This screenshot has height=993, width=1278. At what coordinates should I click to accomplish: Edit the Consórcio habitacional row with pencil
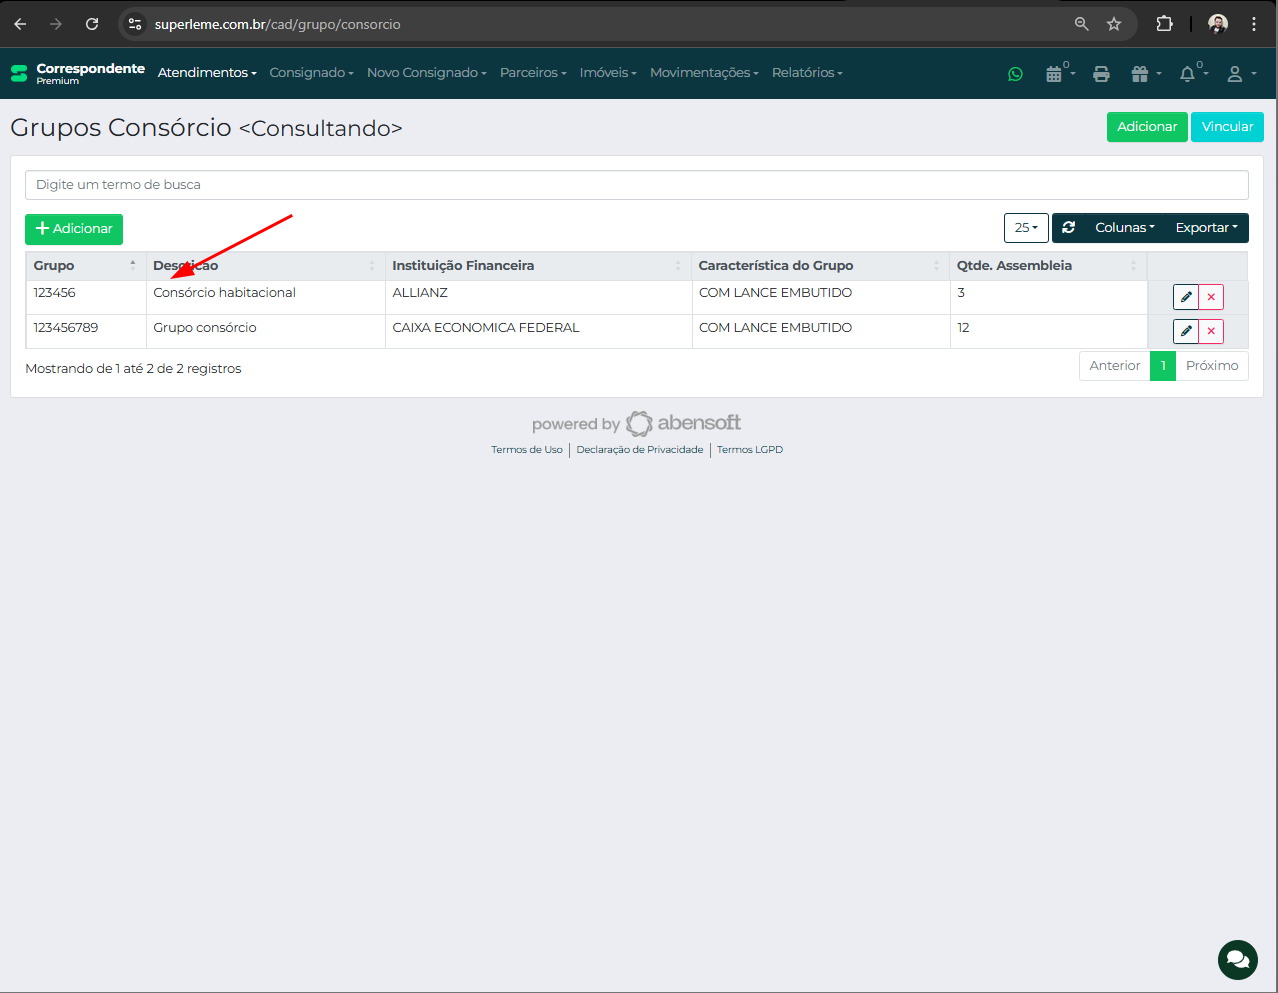pos(1186,297)
